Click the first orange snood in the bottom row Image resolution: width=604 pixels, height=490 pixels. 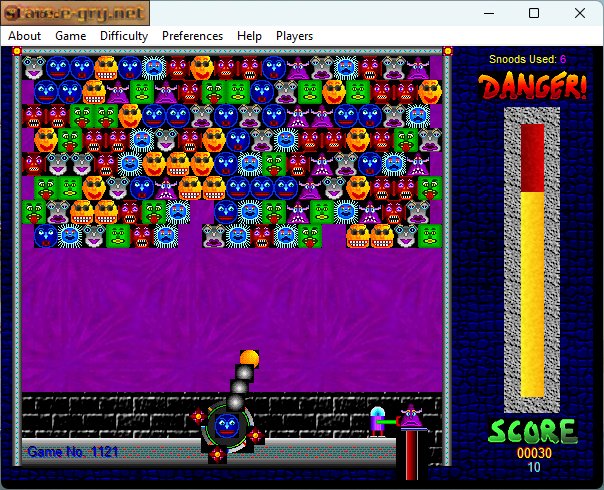[x=358, y=236]
